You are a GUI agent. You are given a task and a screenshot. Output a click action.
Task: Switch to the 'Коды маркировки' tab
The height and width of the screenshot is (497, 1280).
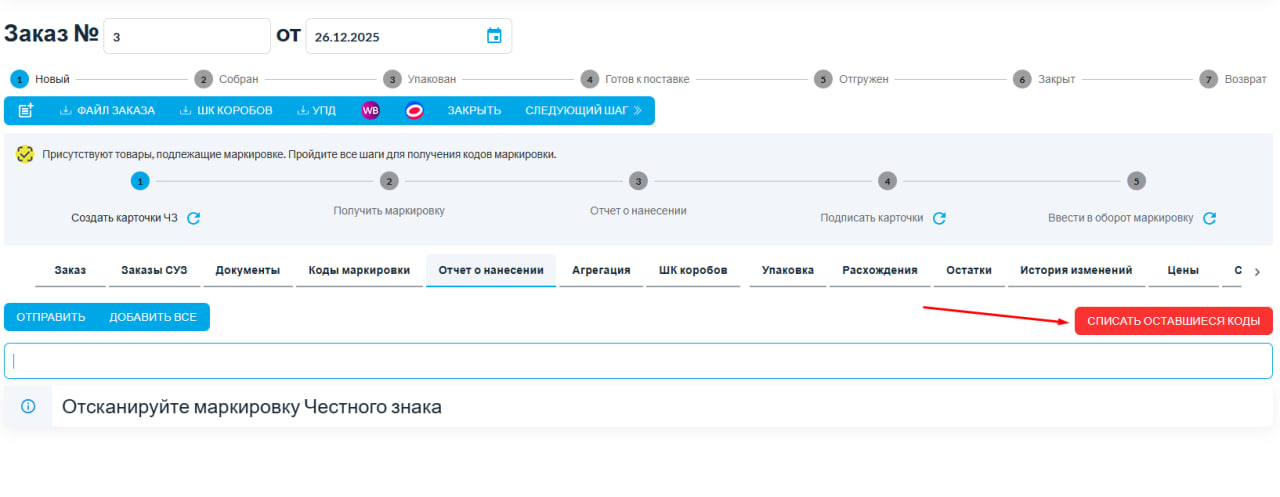[x=359, y=270]
